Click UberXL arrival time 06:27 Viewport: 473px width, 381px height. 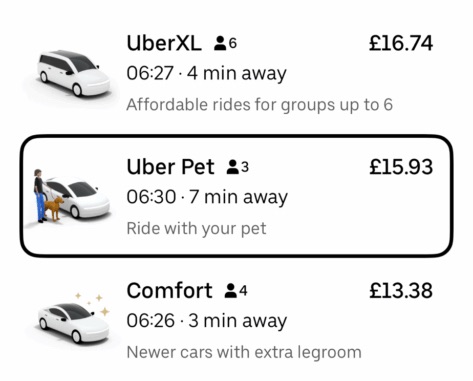[150, 73]
